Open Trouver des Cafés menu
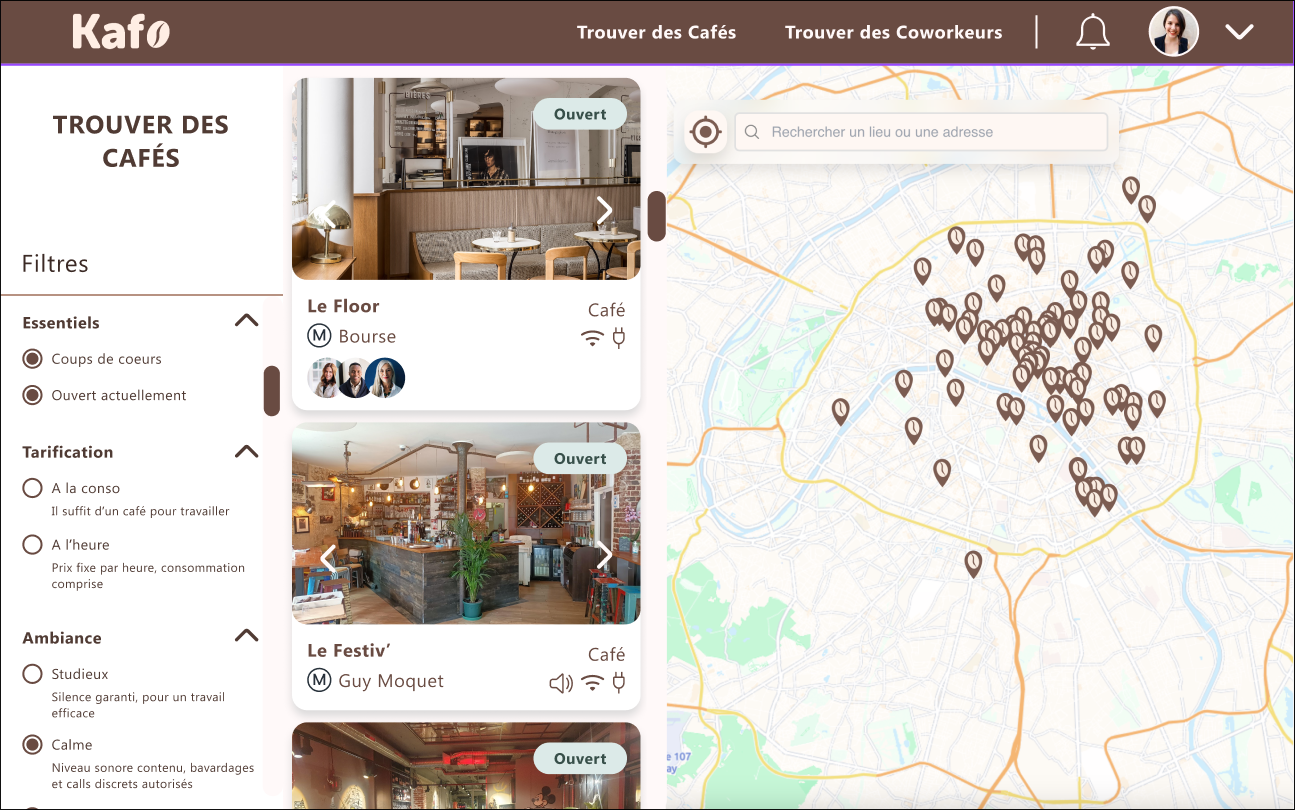This screenshot has width=1295, height=810. tap(656, 32)
